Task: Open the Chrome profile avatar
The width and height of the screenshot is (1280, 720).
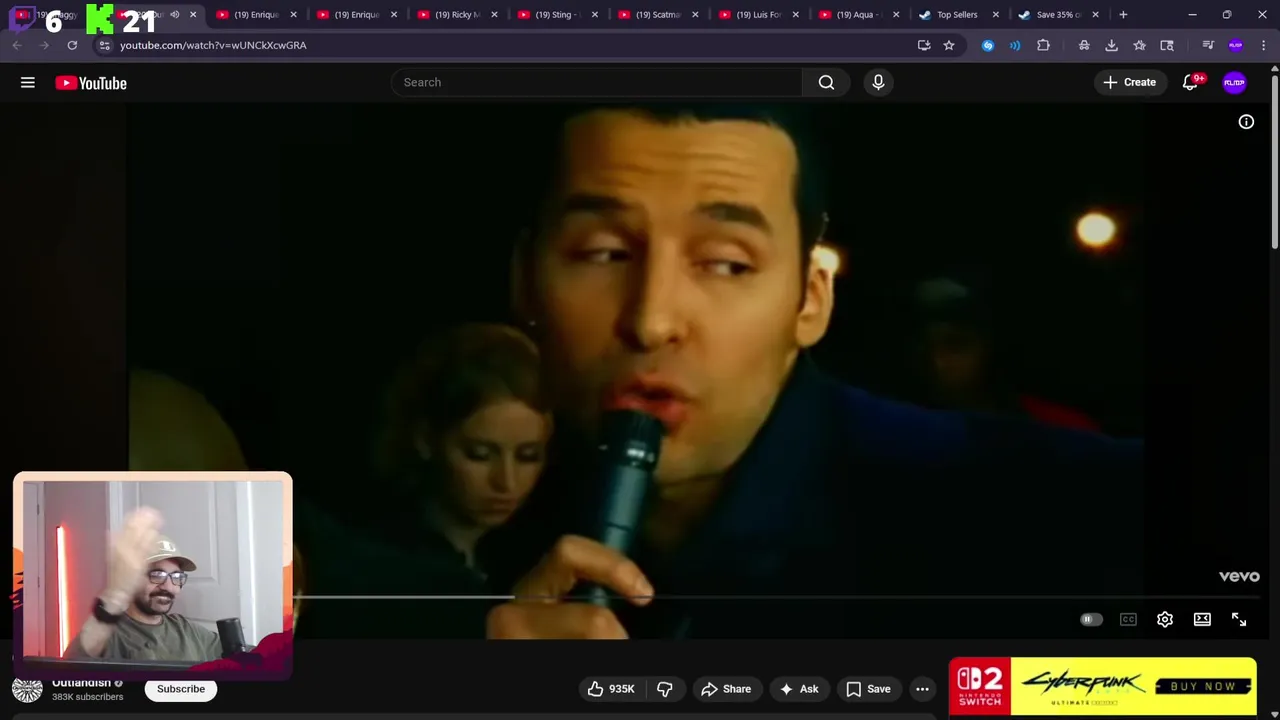Action: click(1236, 45)
